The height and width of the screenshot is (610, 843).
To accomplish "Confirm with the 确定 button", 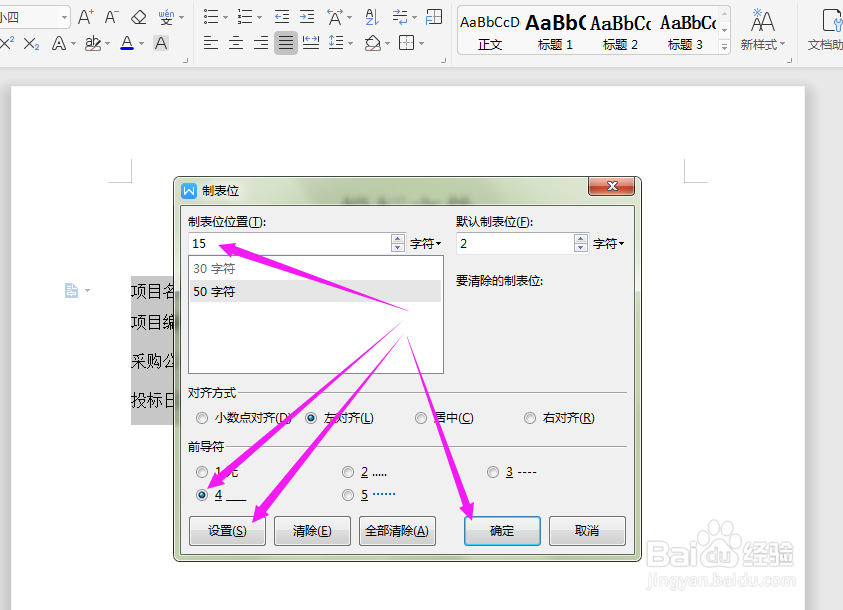I will point(501,531).
